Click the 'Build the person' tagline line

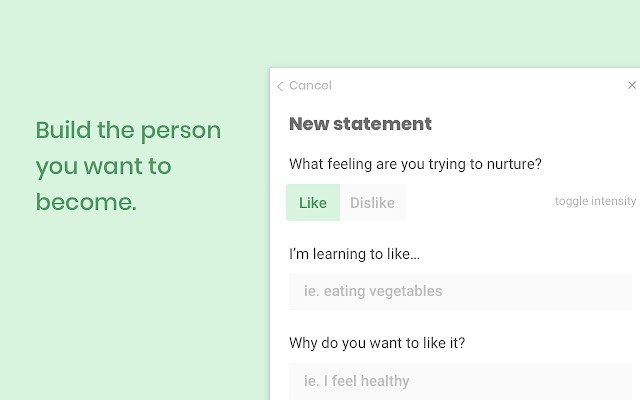pyautogui.click(x=128, y=130)
